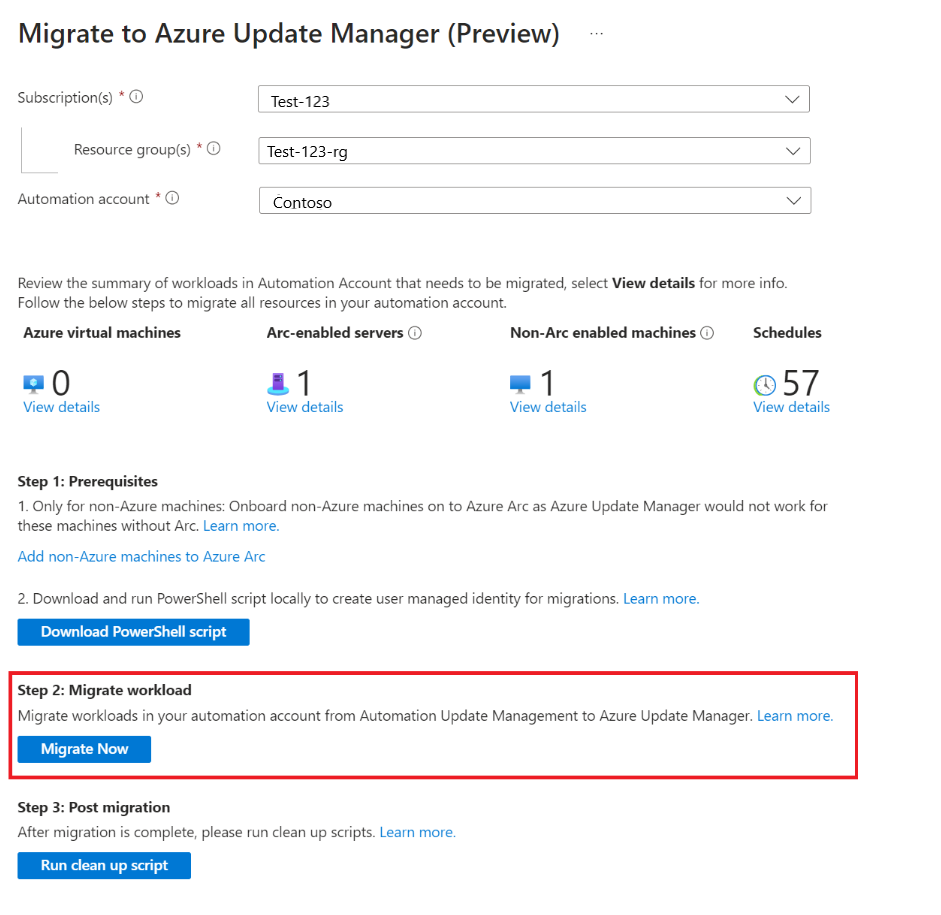The height and width of the screenshot is (915, 941).
Task: Click View details under Schedules
Action: [790, 407]
